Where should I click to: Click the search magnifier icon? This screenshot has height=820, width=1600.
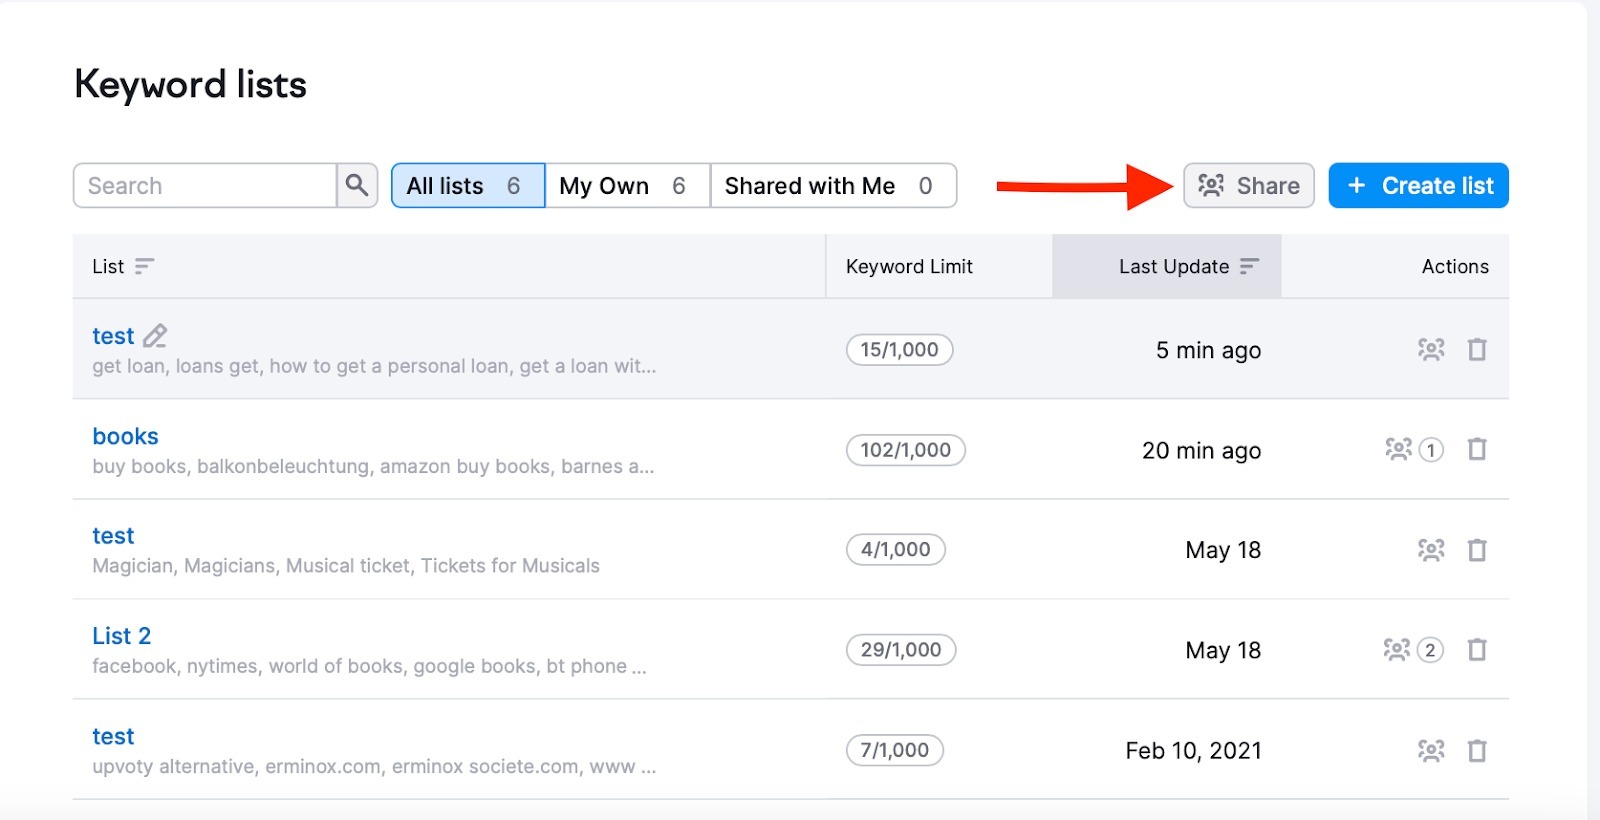click(357, 185)
